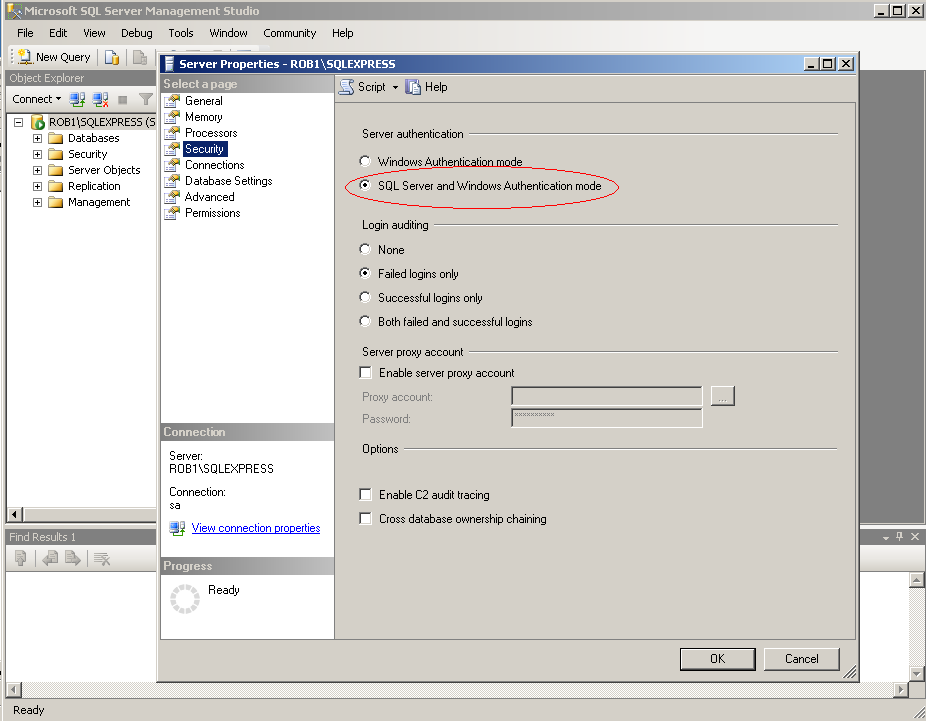Enable C2 audit tracing checkbox
The width and height of the screenshot is (926, 721).
366,494
